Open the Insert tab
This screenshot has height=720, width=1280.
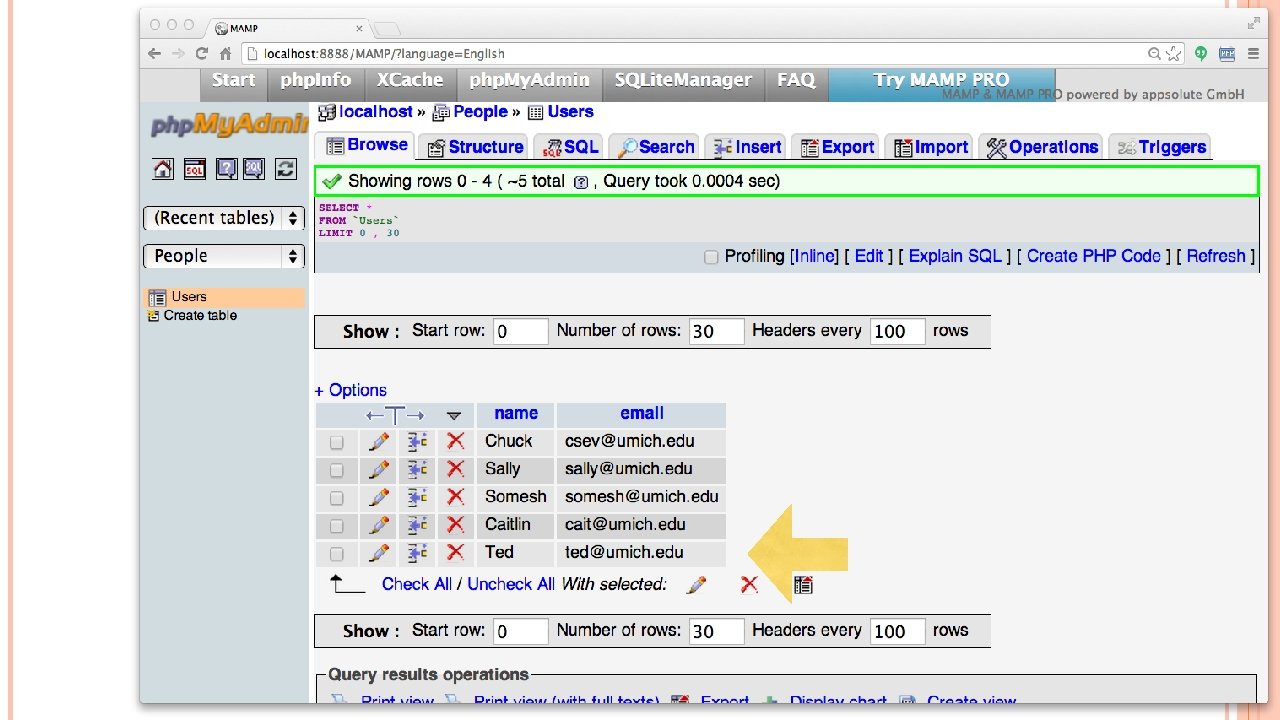746,147
